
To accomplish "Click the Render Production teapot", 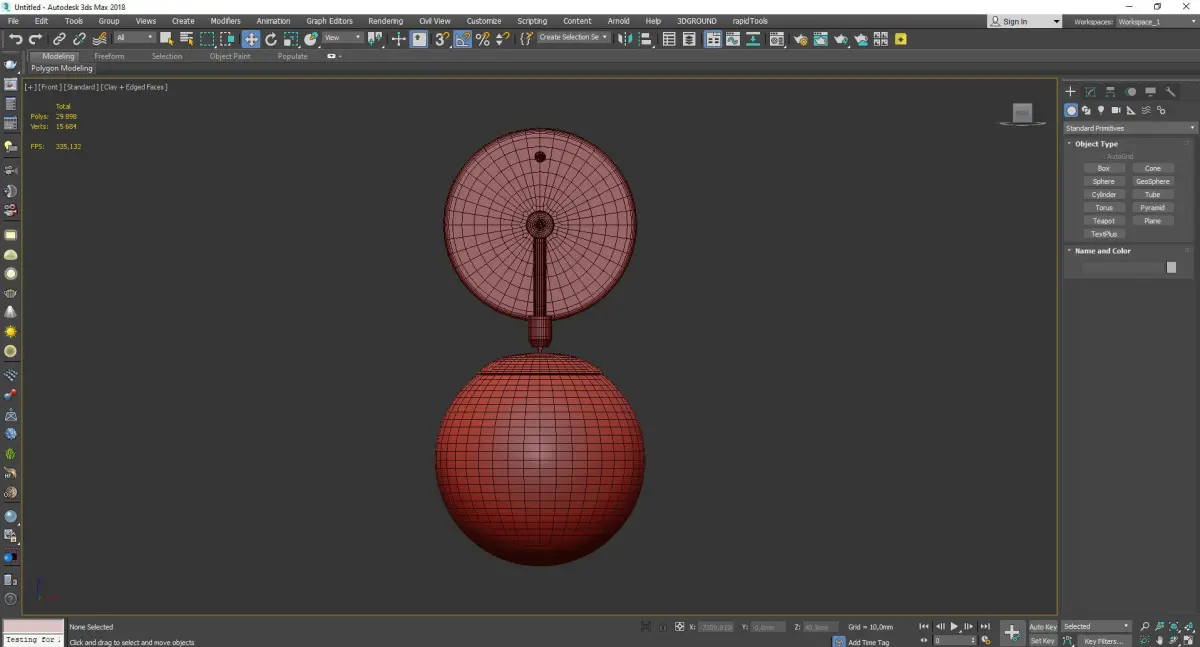I will (841, 39).
